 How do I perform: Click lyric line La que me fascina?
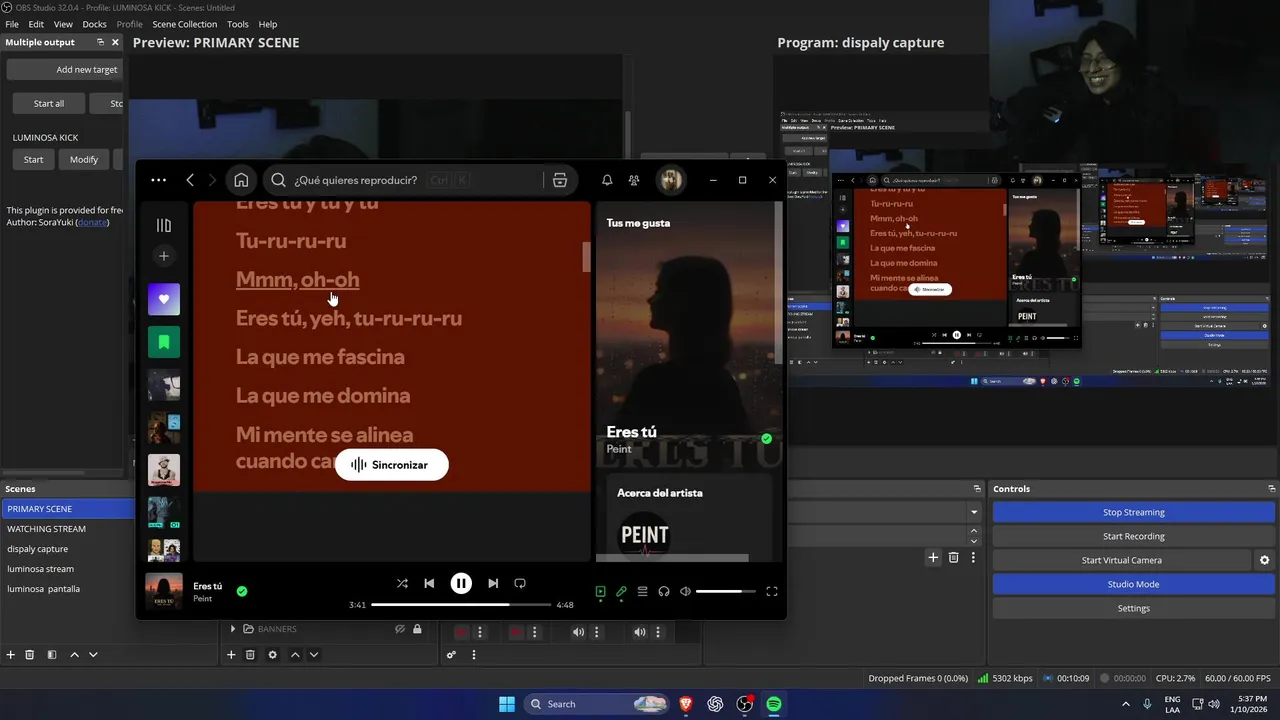coord(320,357)
